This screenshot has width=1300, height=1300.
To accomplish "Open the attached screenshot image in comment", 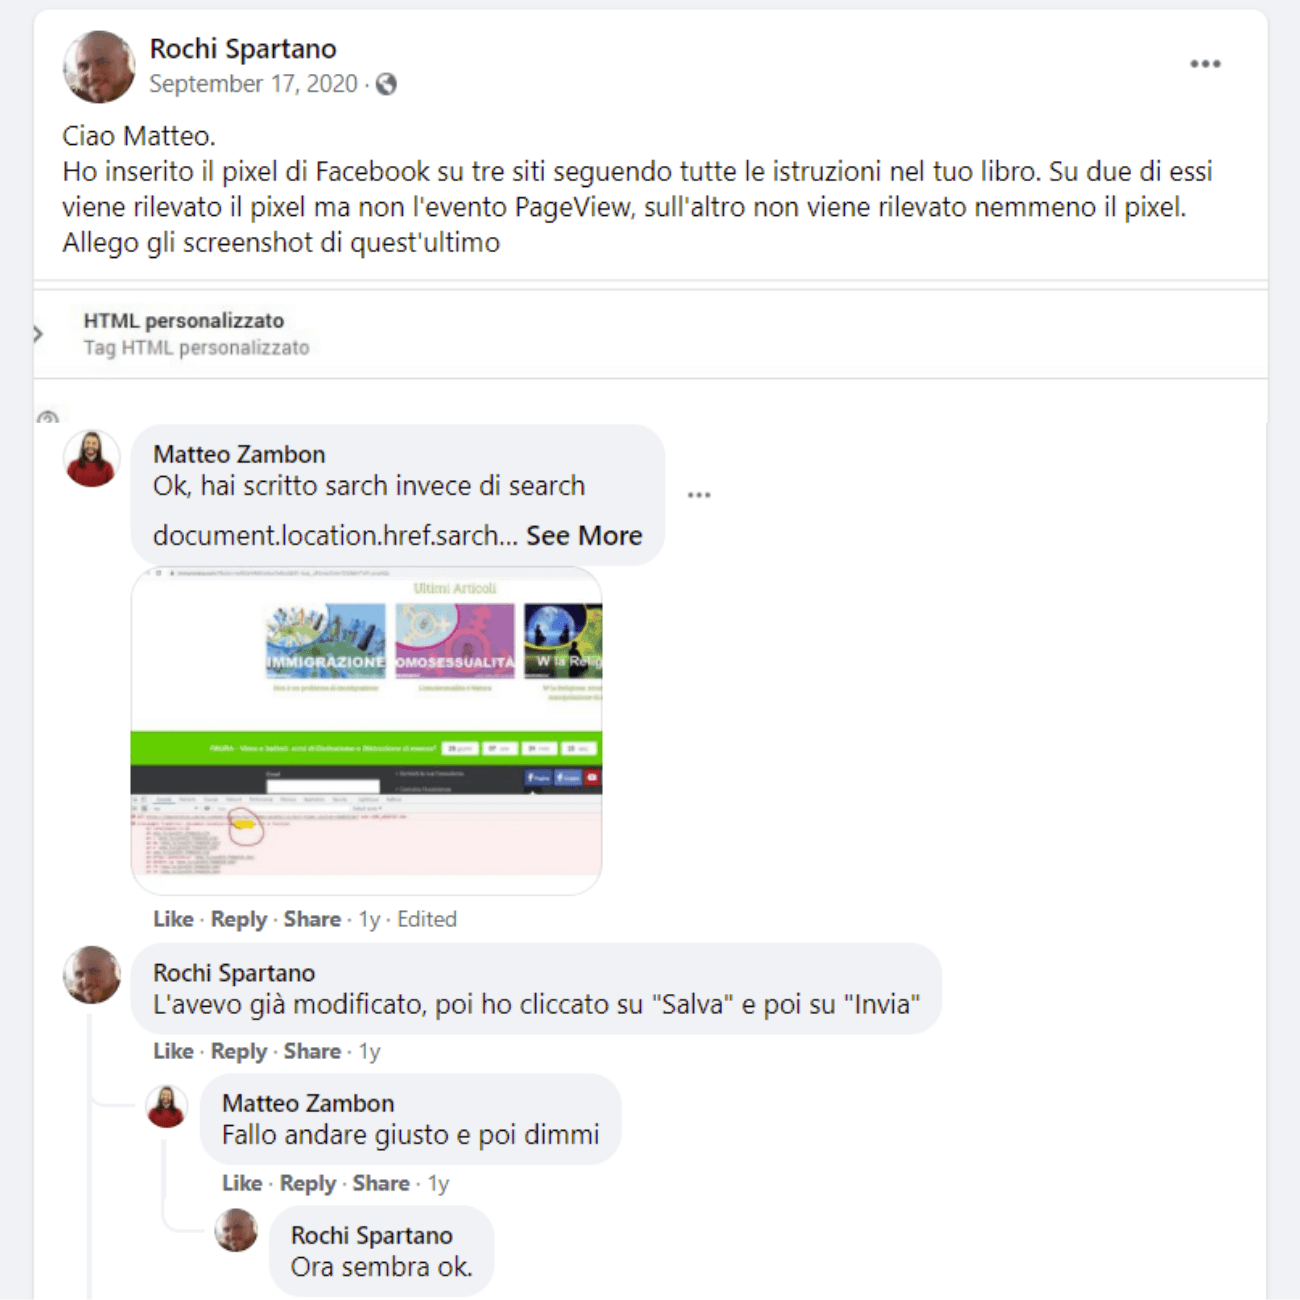I will coord(366,730).
